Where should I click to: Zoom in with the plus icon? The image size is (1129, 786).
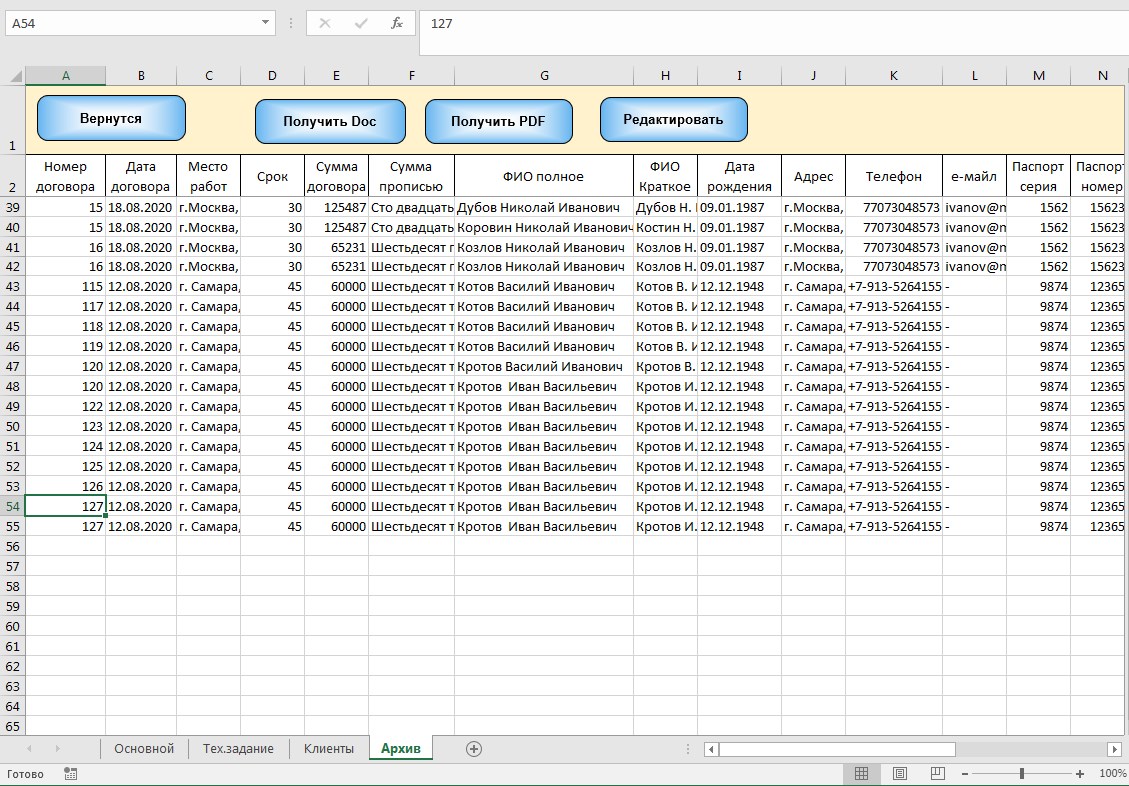tap(1079, 774)
